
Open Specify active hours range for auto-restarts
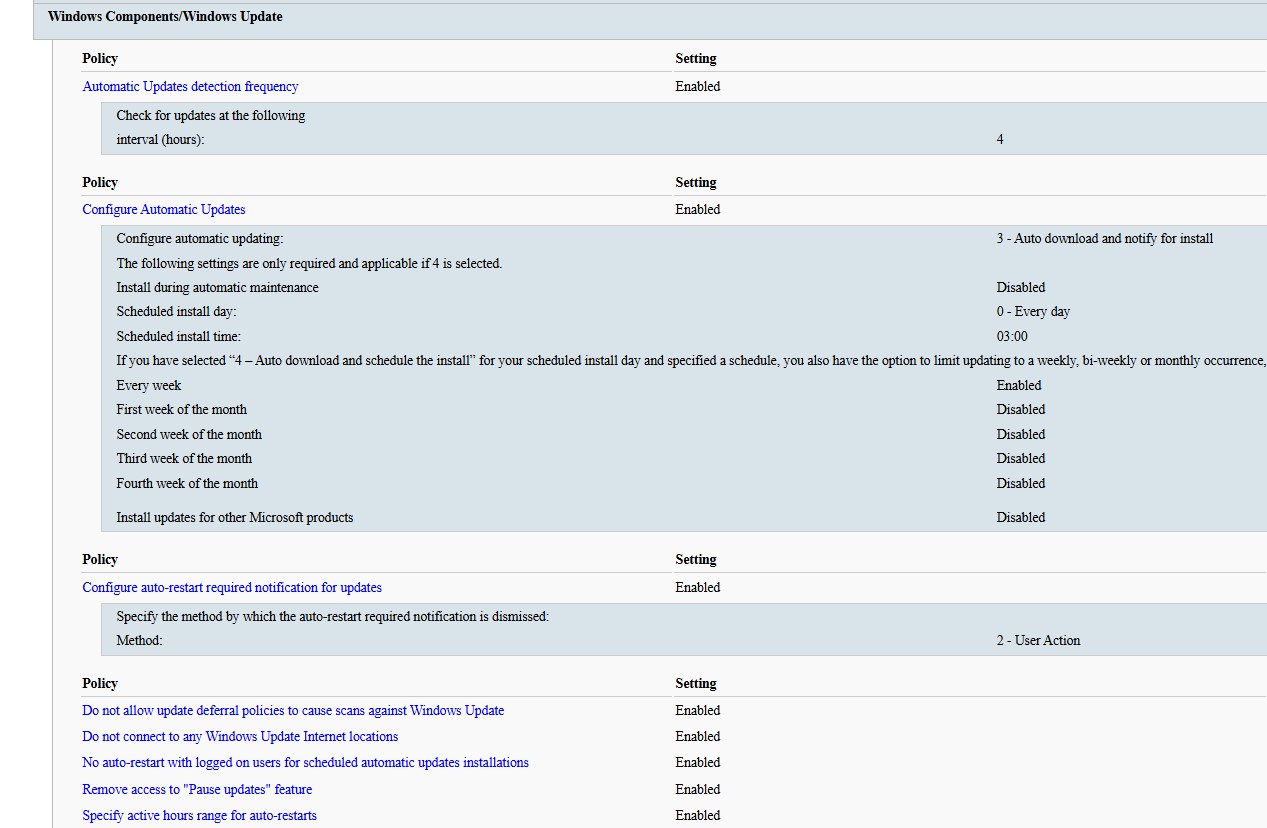point(199,816)
